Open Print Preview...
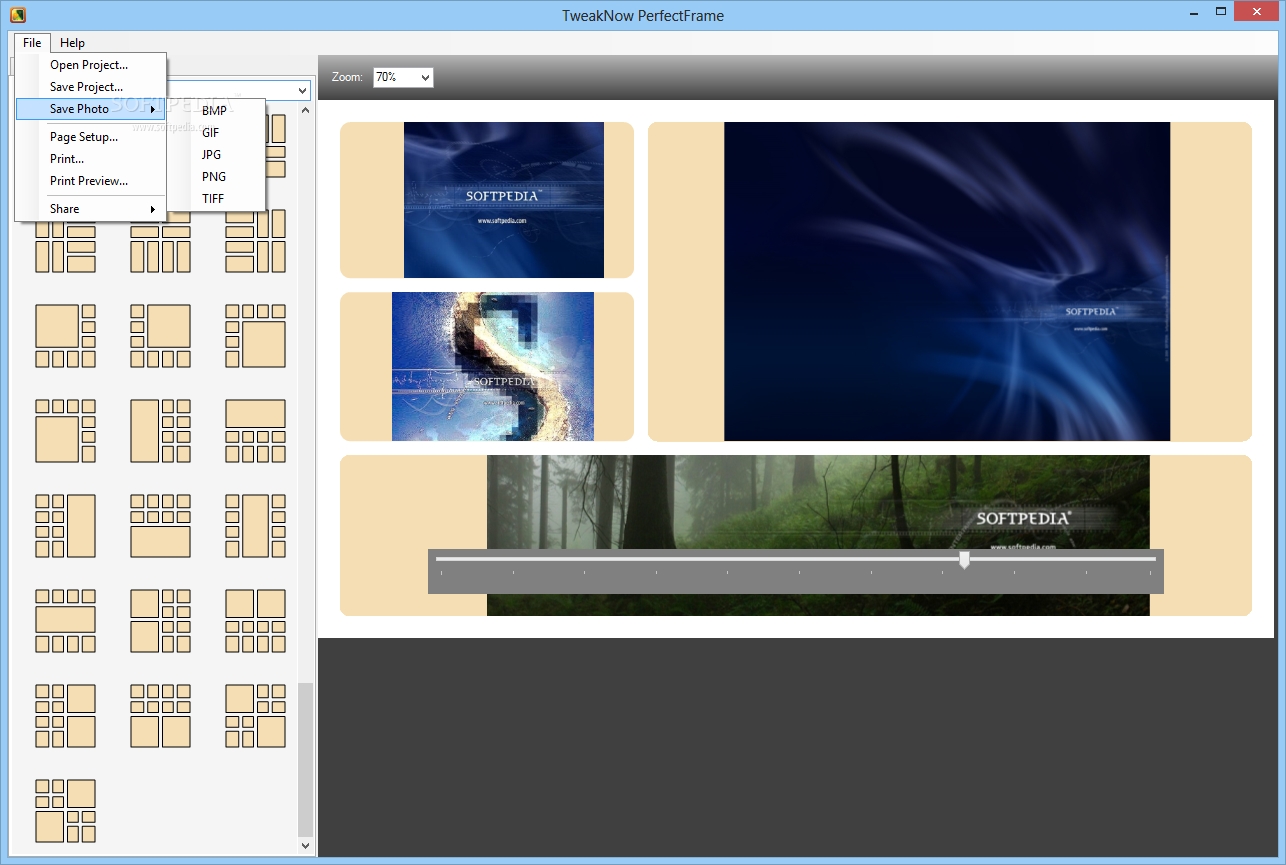The height and width of the screenshot is (865, 1286). point(90,181)
